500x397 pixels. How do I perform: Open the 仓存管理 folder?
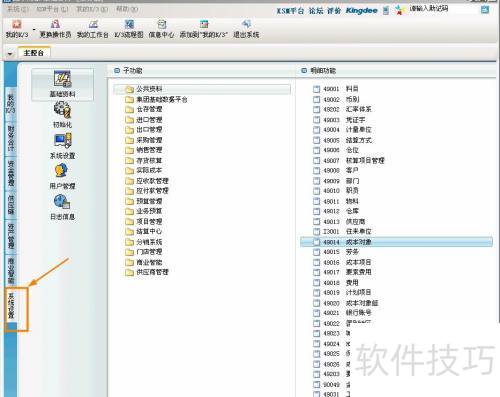point(144,109)
